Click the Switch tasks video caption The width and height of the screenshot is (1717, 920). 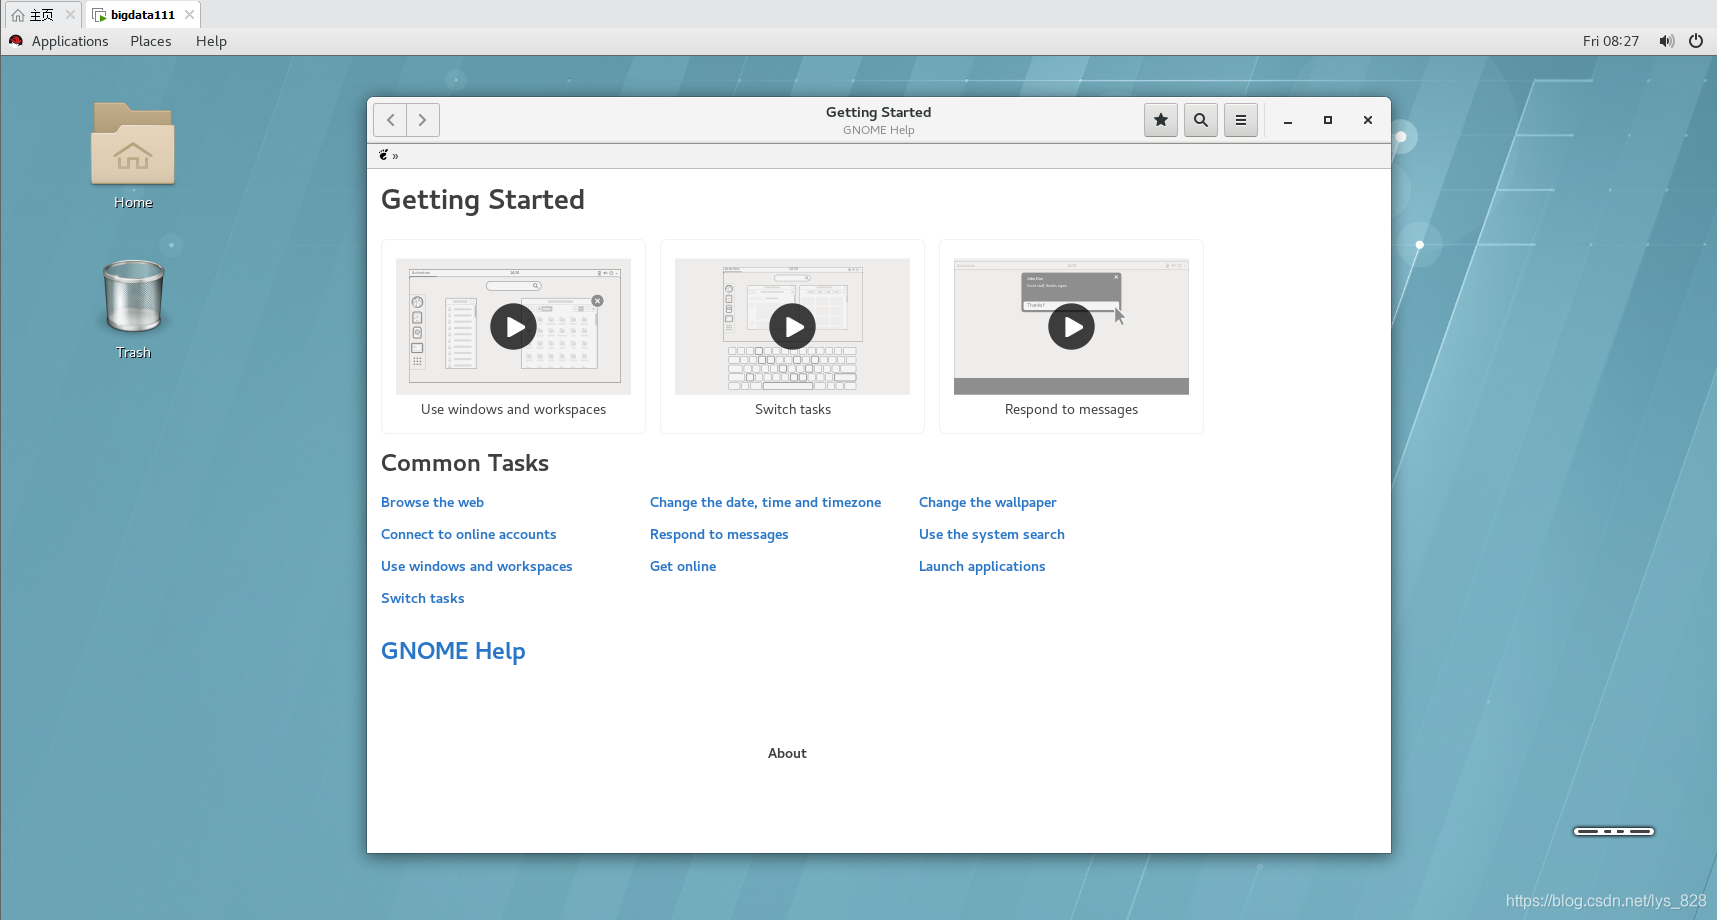(x=793, y=409)
